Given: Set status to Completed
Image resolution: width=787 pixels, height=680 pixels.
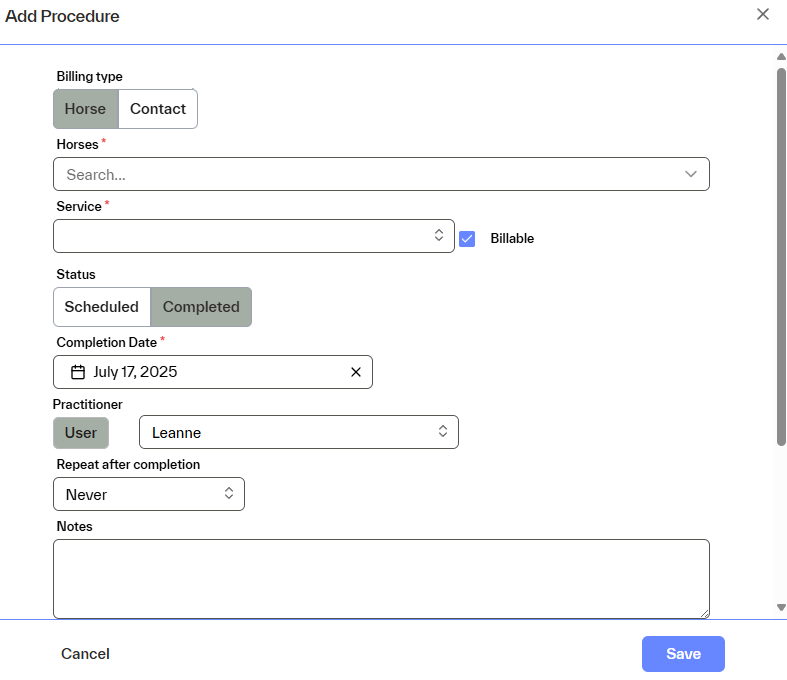Looking at the screenshot, I should click(x=201, y=307).
